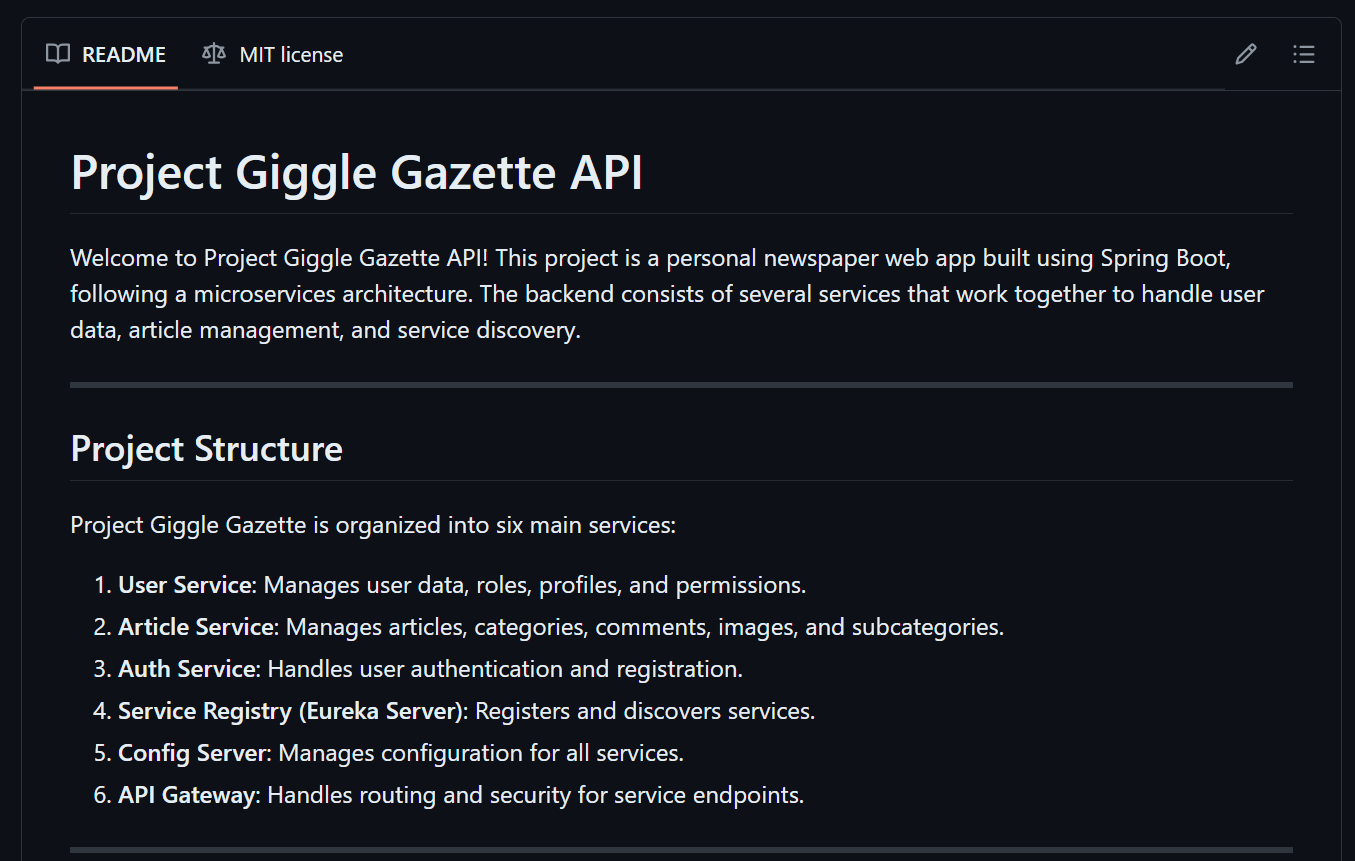
Task: Click the pencil edit README icon
Action: (x=1245, y=54)
